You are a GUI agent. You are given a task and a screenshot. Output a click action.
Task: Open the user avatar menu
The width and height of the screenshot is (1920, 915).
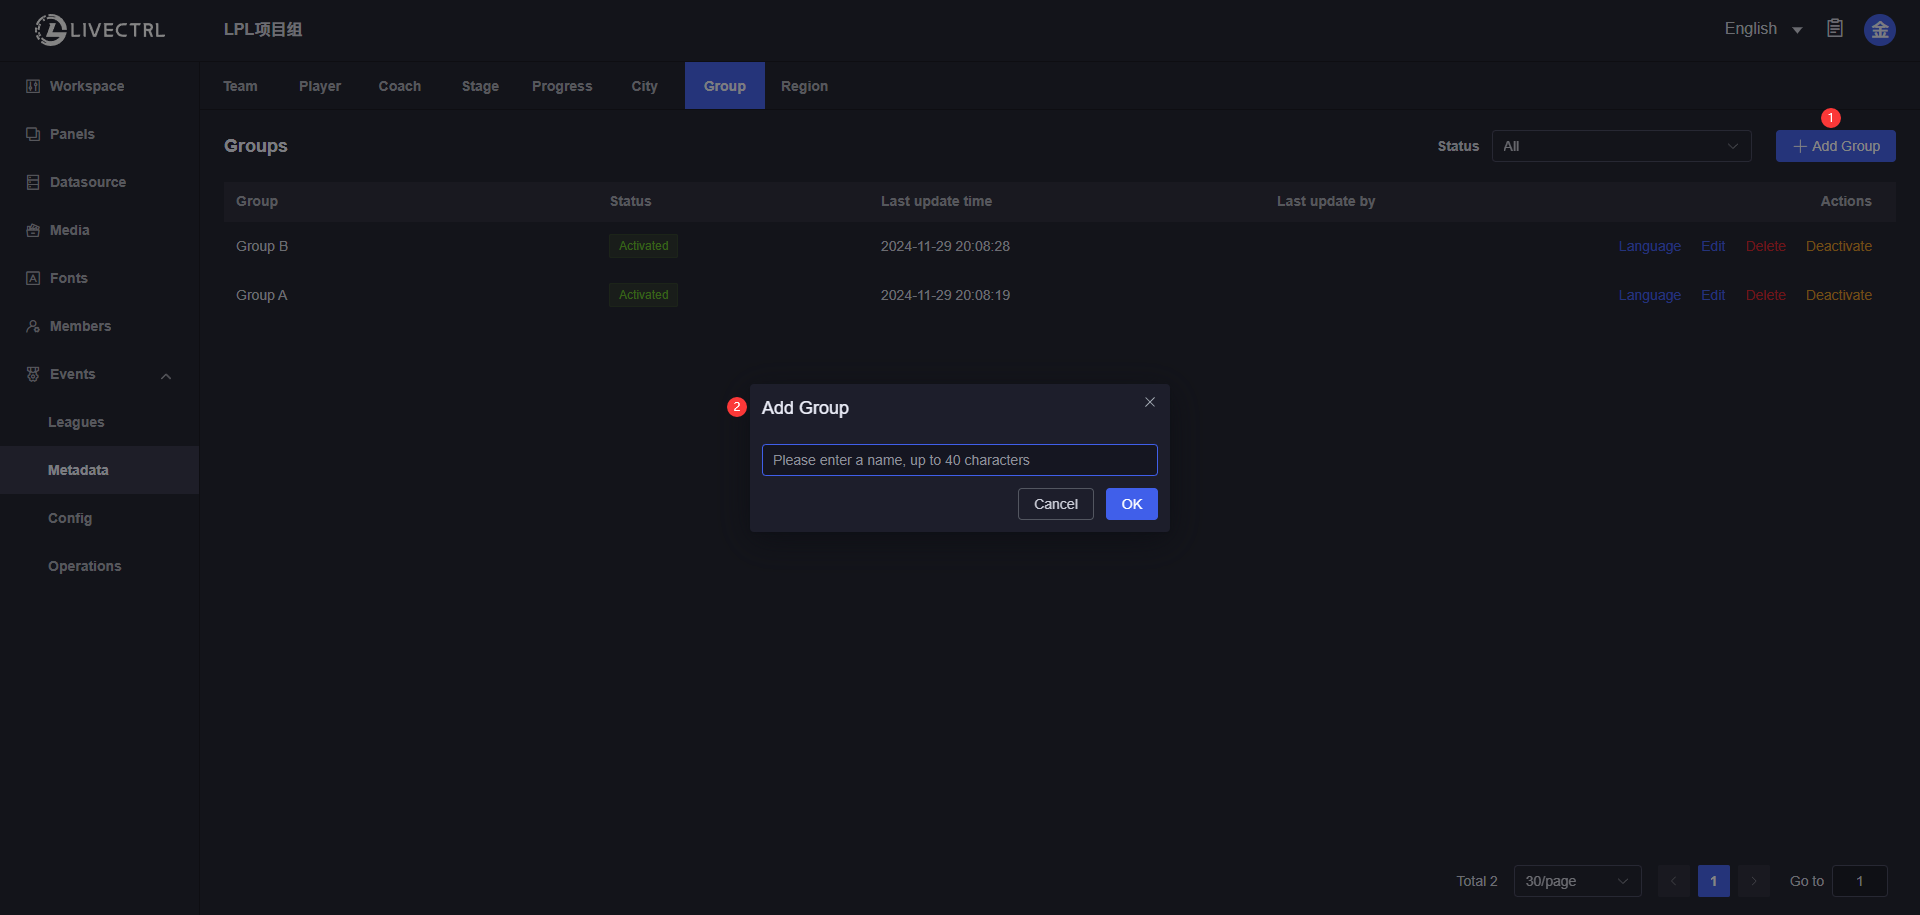(1879, 30)
